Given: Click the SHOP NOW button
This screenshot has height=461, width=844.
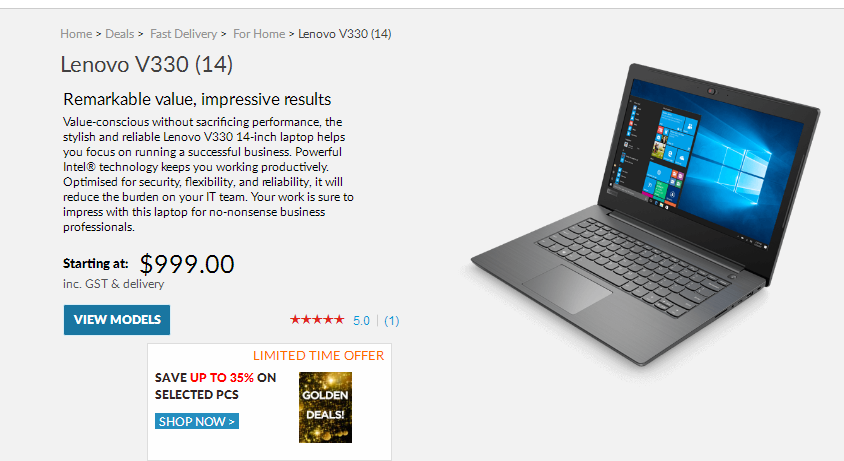Looking at the screenshot, I should [197, 421].
